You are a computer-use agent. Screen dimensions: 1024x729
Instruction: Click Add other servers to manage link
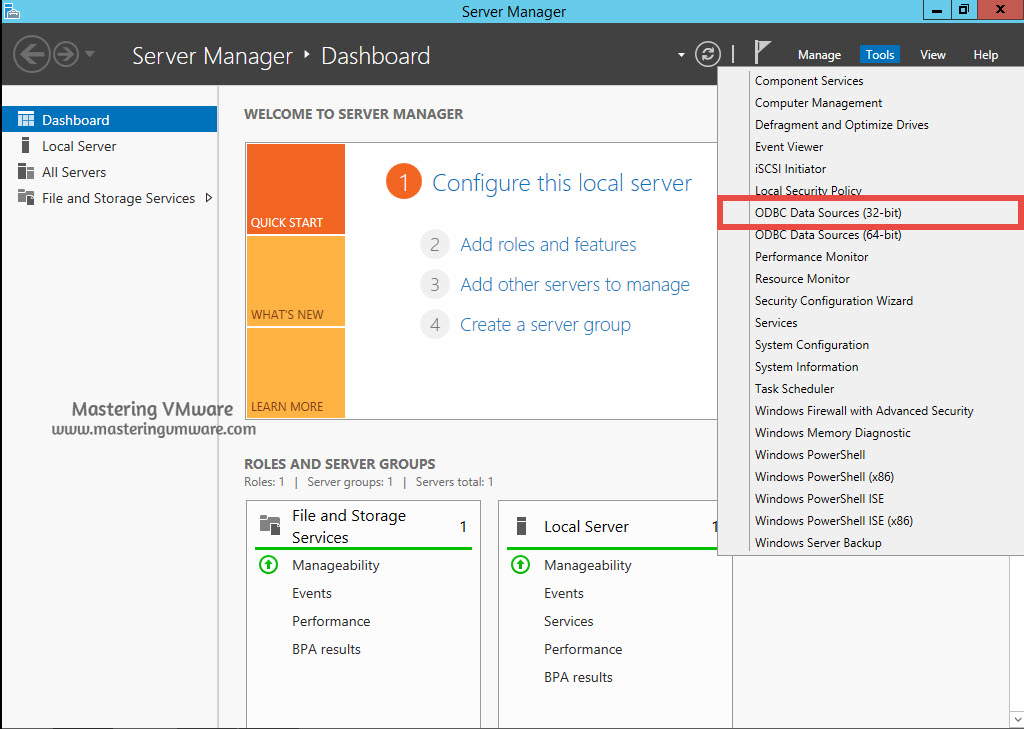point(575,285)
